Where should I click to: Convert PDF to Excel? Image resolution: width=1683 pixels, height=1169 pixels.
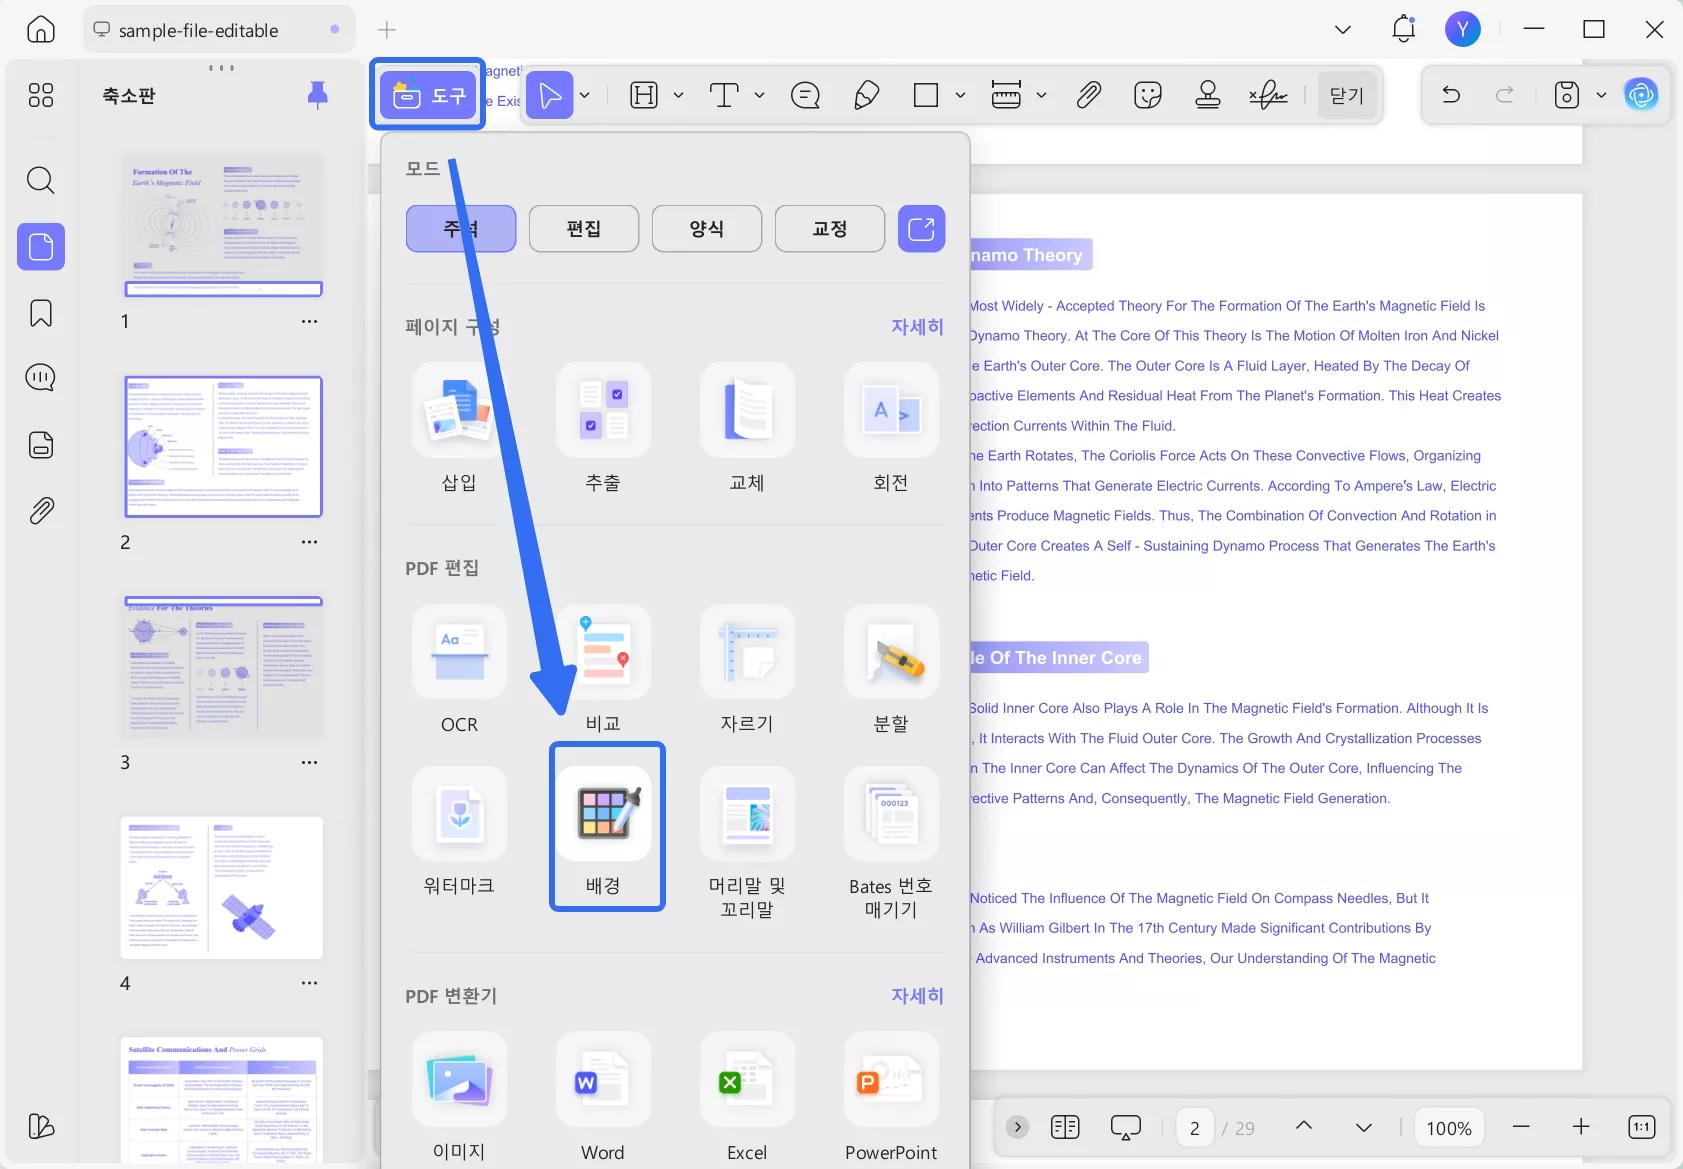click(x=747, y=1098)
